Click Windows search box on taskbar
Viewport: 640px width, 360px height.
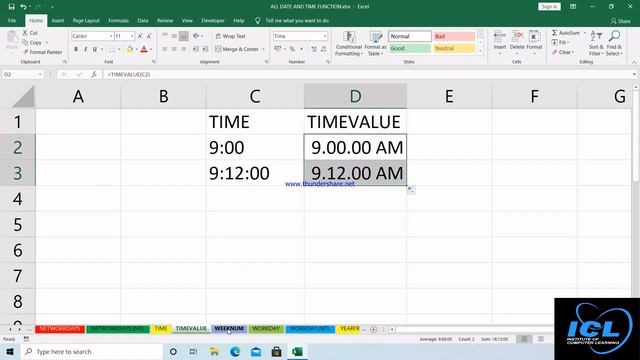[92, 351]
